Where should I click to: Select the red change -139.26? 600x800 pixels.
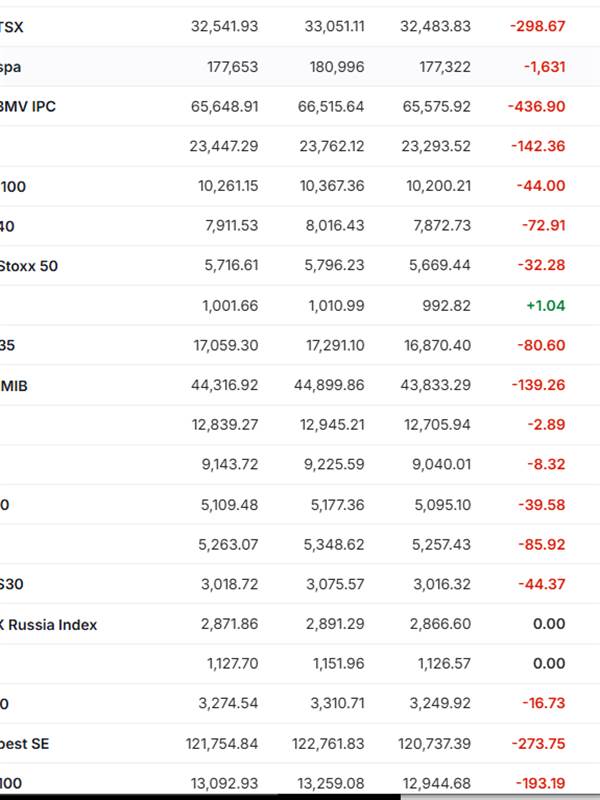click(539, 385)
